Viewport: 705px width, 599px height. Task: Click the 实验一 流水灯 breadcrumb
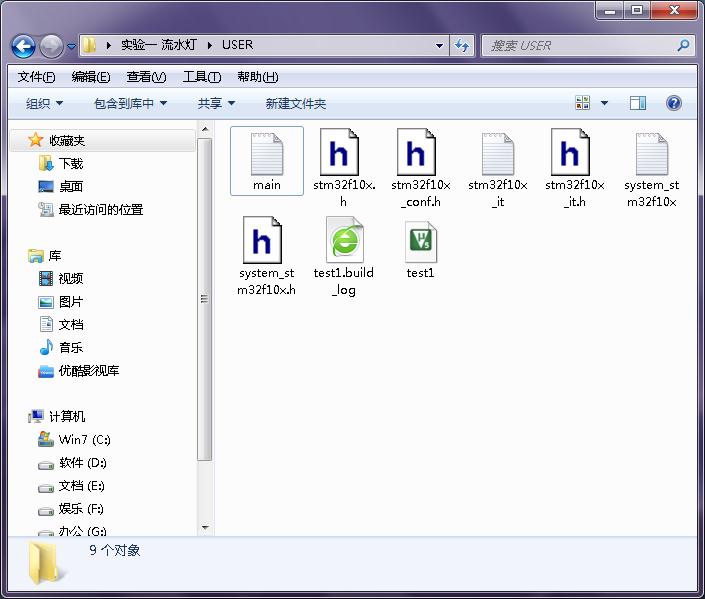pos(159,45)
